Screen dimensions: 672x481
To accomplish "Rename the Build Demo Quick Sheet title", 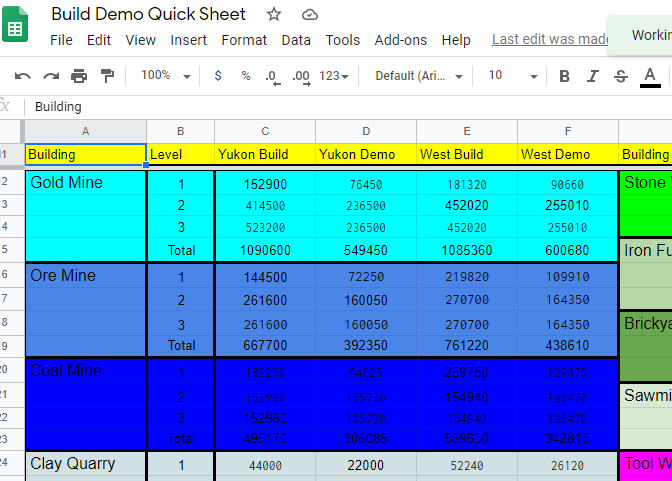I will [x=148, y=14].
